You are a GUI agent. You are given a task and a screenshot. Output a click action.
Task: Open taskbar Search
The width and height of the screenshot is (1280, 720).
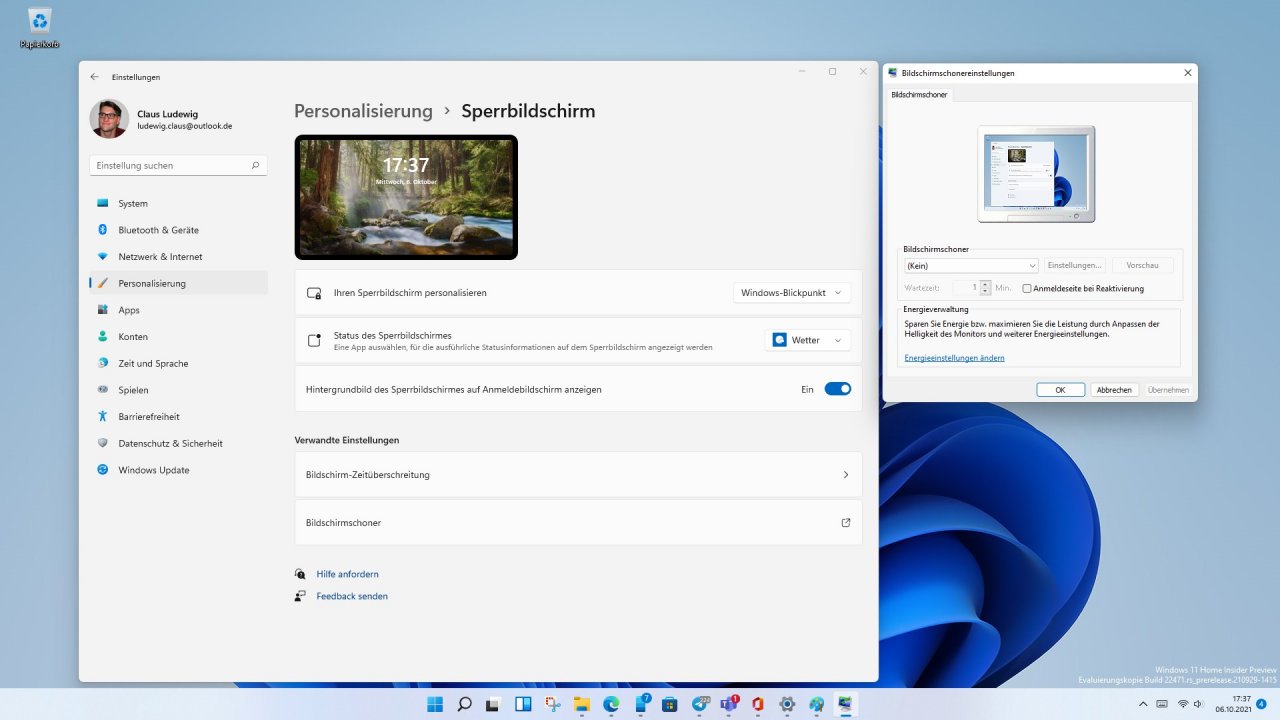464,704
